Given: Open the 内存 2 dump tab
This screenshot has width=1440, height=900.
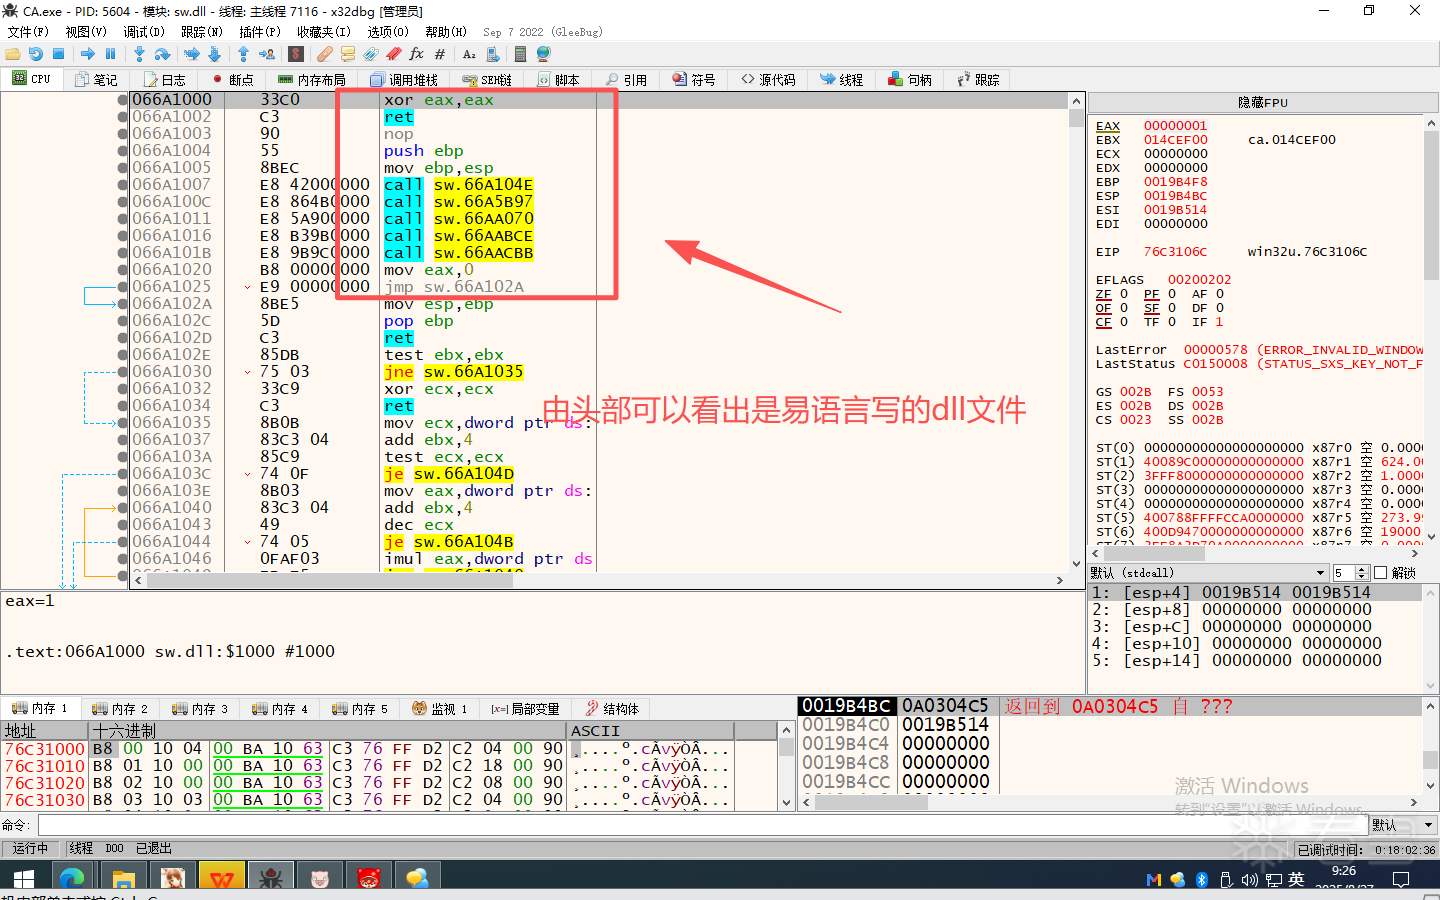Looking at the screenshot, I should 120,709.
